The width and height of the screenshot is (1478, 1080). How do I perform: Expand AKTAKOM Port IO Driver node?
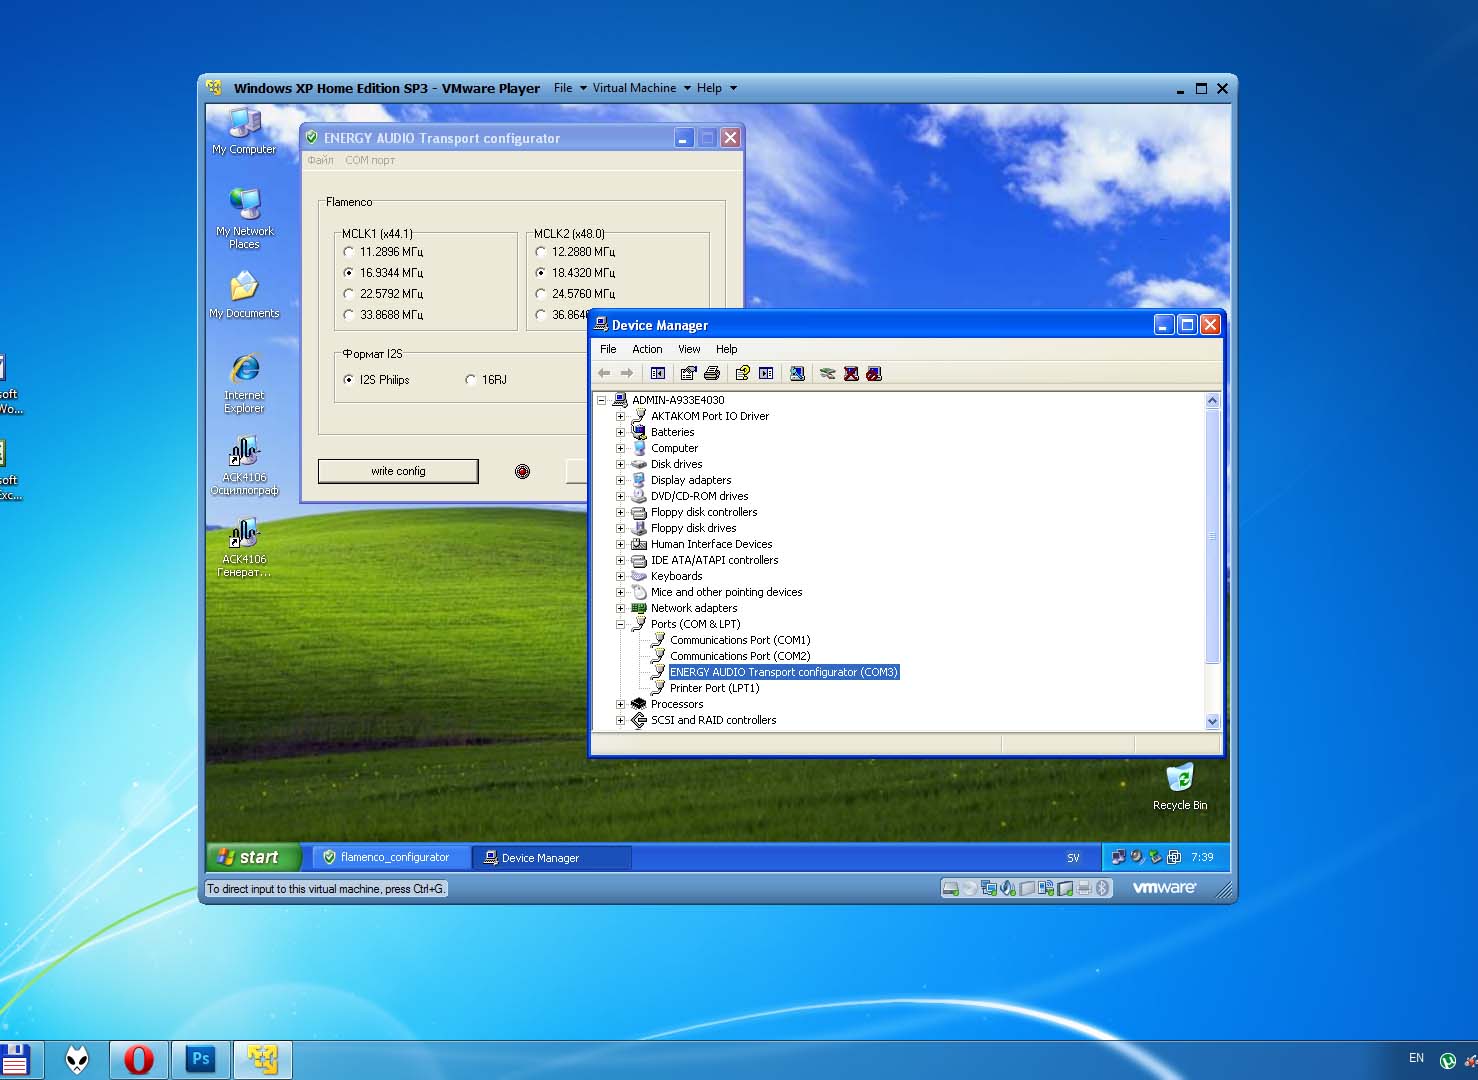click(x=620, y=416)
